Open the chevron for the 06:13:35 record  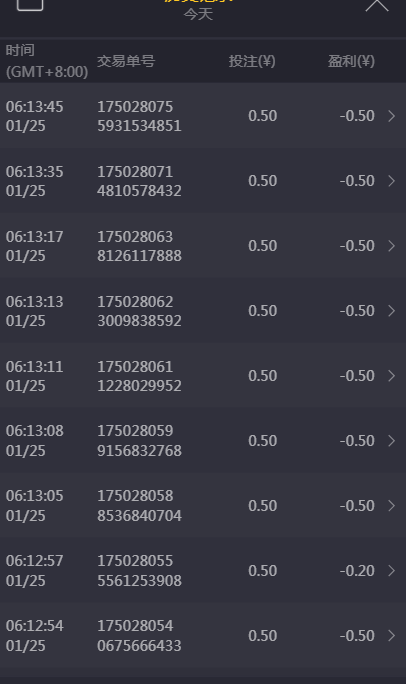tap(392, 181)
